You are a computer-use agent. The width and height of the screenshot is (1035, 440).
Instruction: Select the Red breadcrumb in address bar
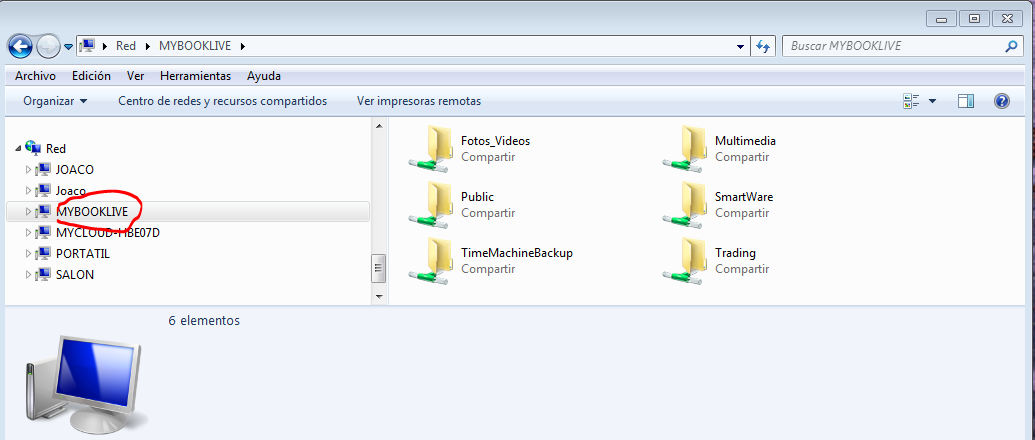click(125, 46)
